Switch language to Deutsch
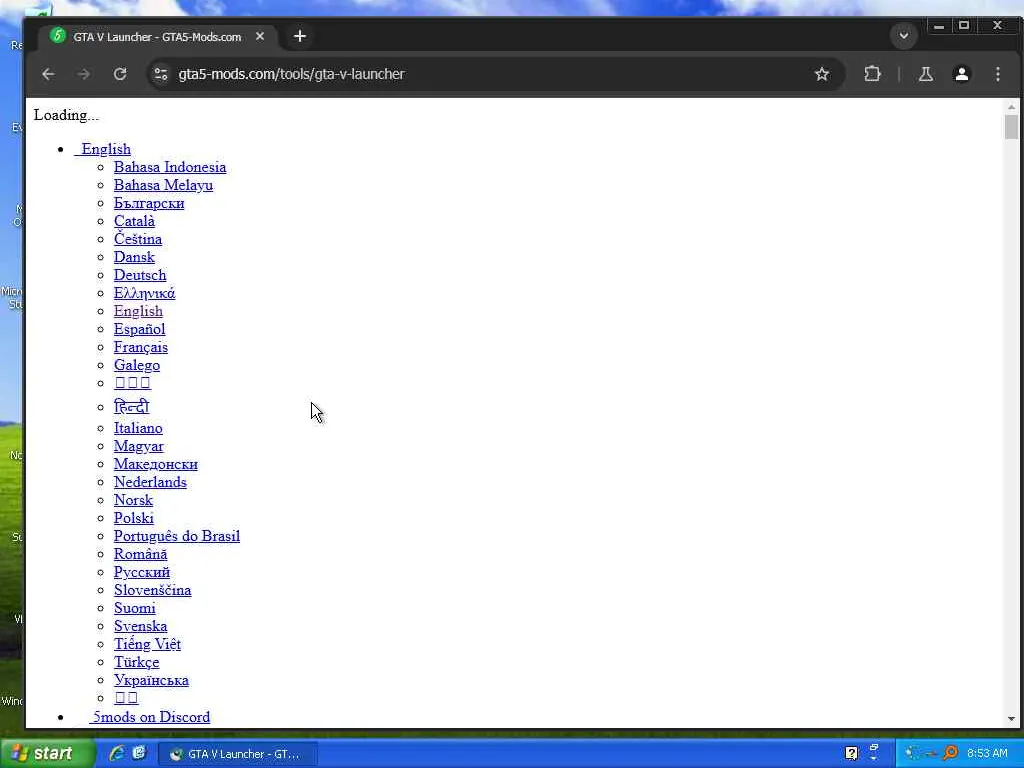 pos(140,276)
